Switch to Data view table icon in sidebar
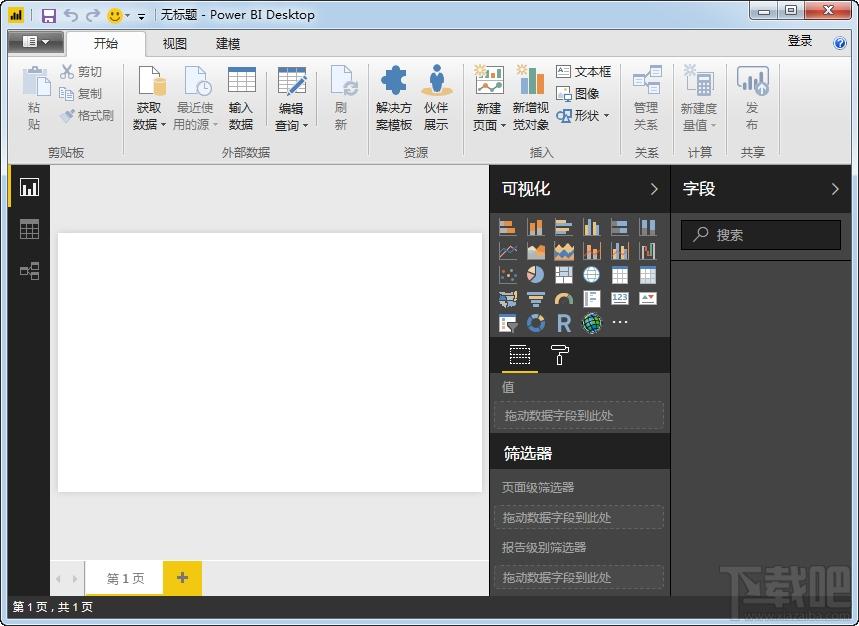The width and height of the screenshot is (859, 626). (29, 229)
